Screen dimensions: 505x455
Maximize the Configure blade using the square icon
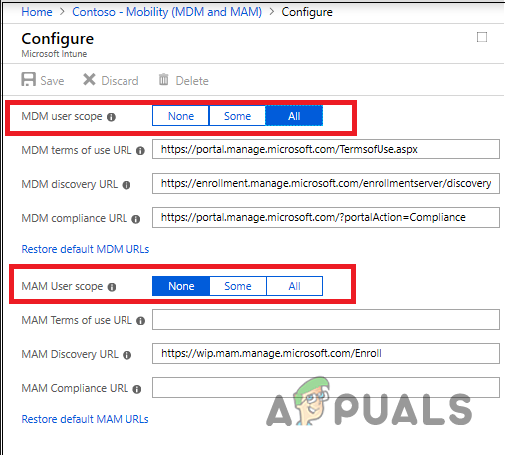coord(482,37)
